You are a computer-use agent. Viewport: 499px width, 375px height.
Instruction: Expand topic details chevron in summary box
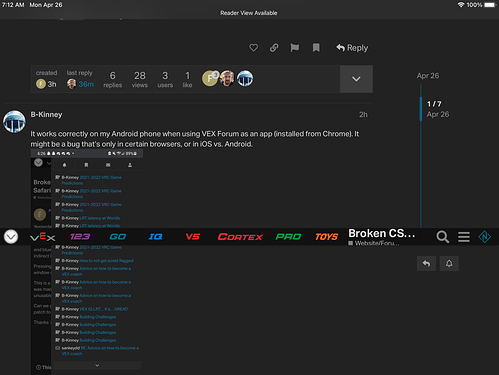(356, 79)
